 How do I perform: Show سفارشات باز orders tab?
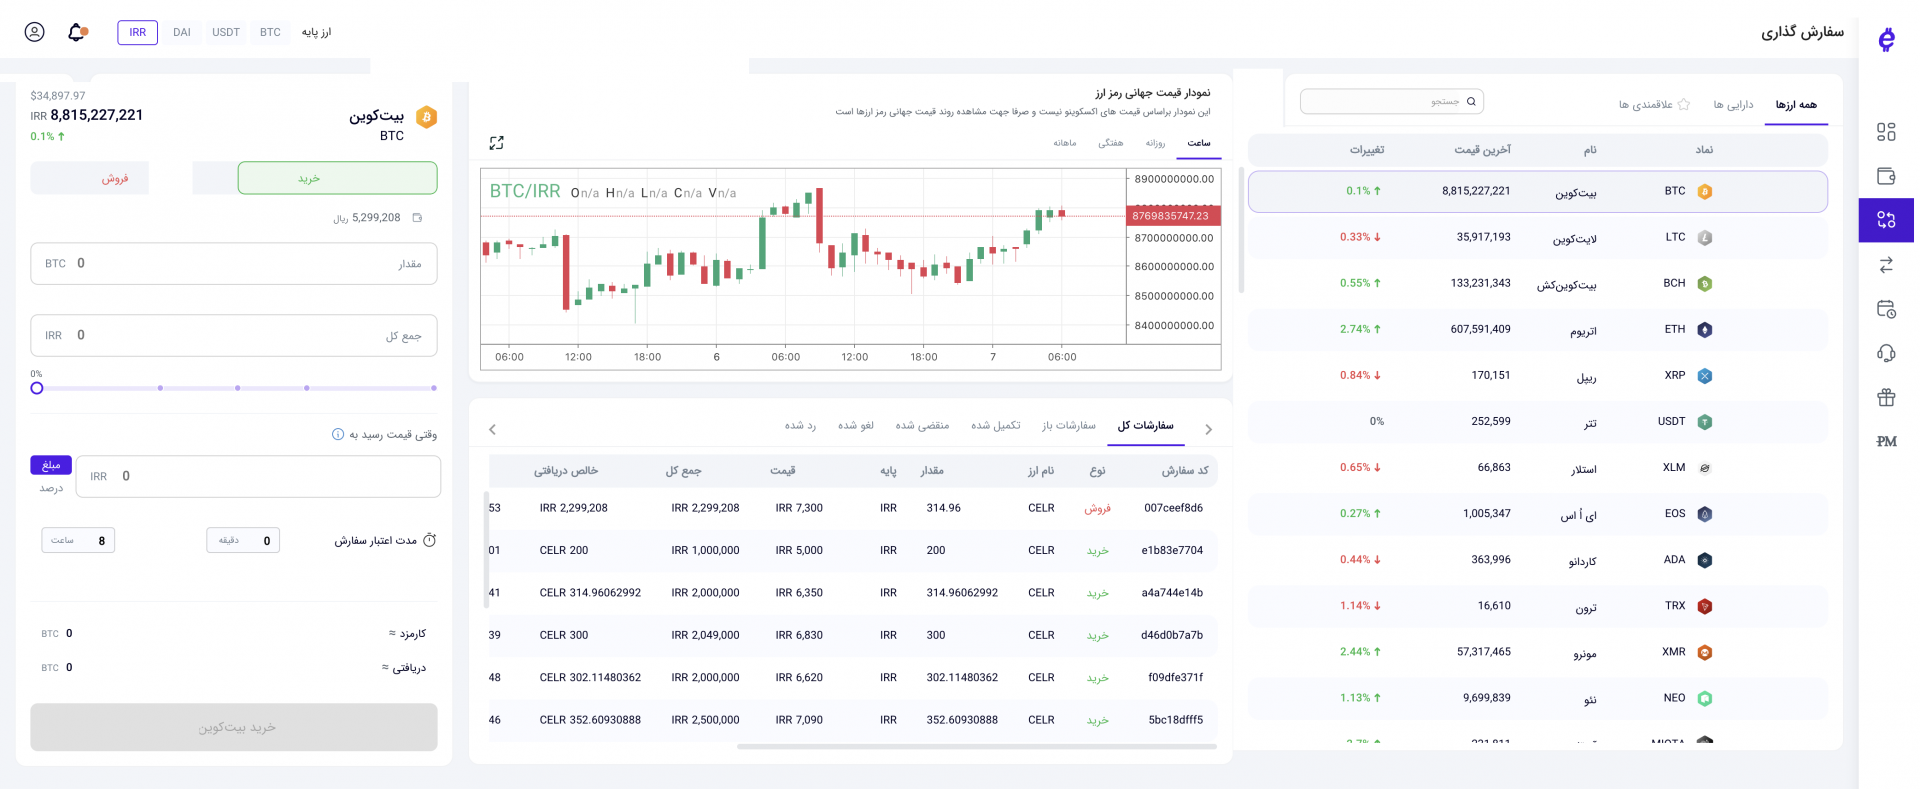click(1068, 425)
